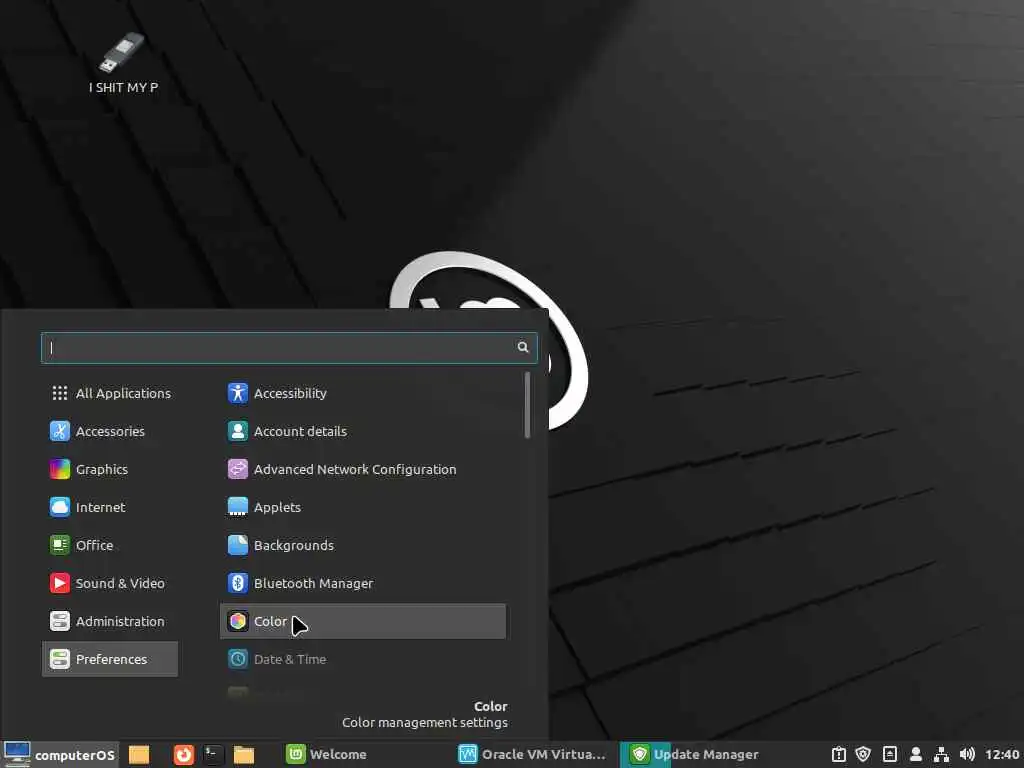Image resolution: width=1024 pixels, height=768 pixels.
Task: Click the update shield tray icon
Action: click(863, 754)
